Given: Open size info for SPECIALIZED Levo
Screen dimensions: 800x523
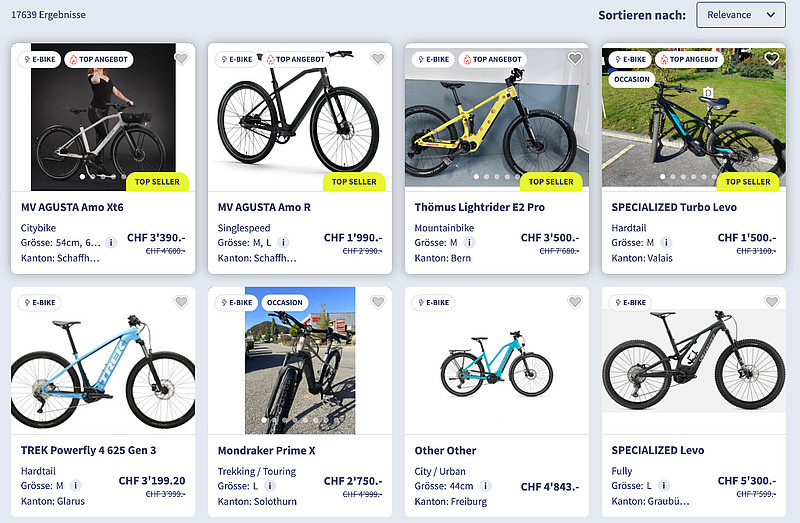Looking at the screenshot, I should pos(663,486).
